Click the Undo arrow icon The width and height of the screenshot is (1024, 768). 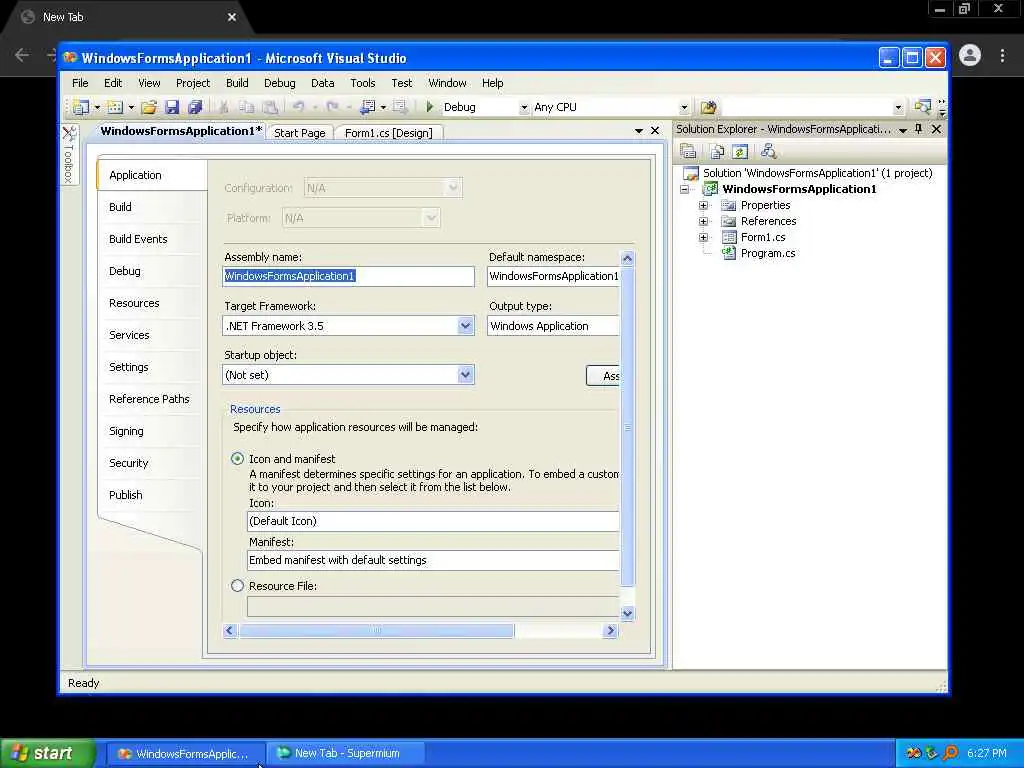[x=298, y=107]
